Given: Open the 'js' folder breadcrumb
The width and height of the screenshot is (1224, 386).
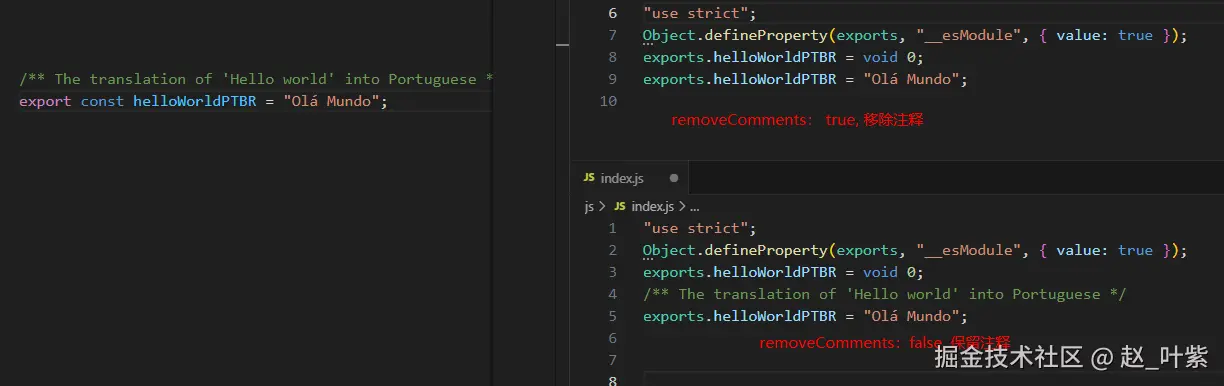Looking at the screenshot, I should click(589, 206).
